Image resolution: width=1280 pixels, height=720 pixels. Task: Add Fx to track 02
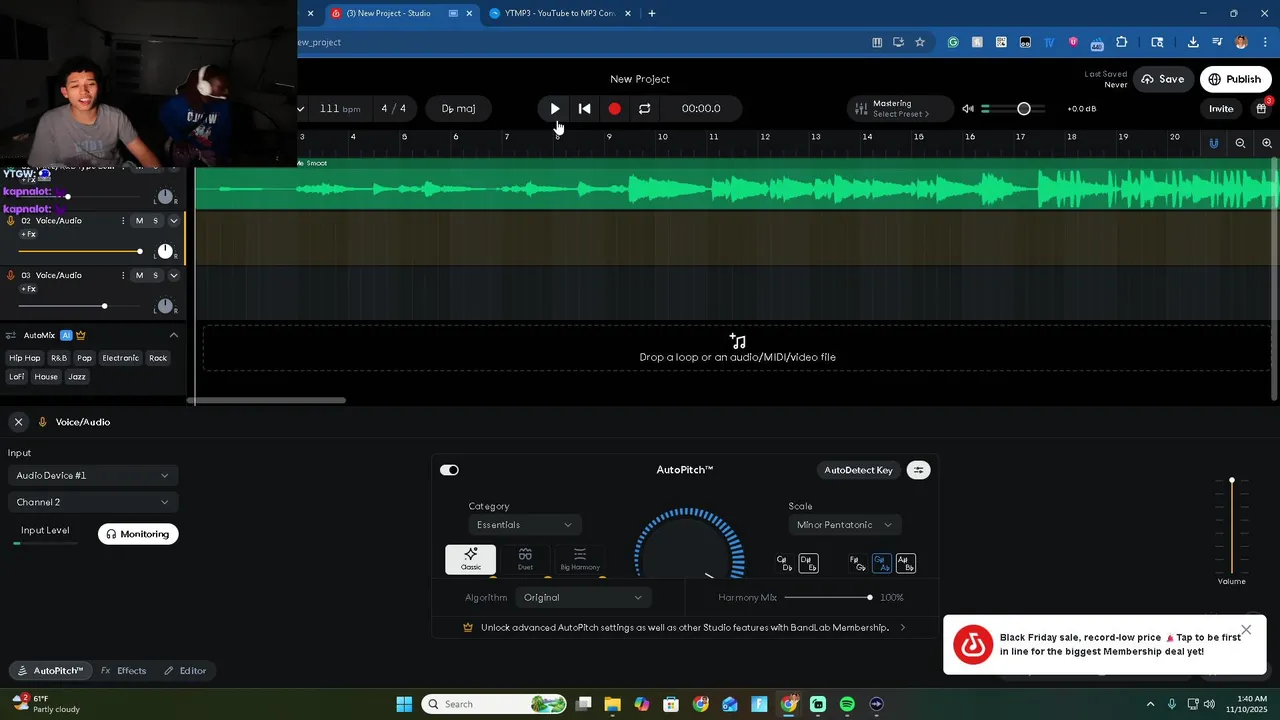point(28,235)
